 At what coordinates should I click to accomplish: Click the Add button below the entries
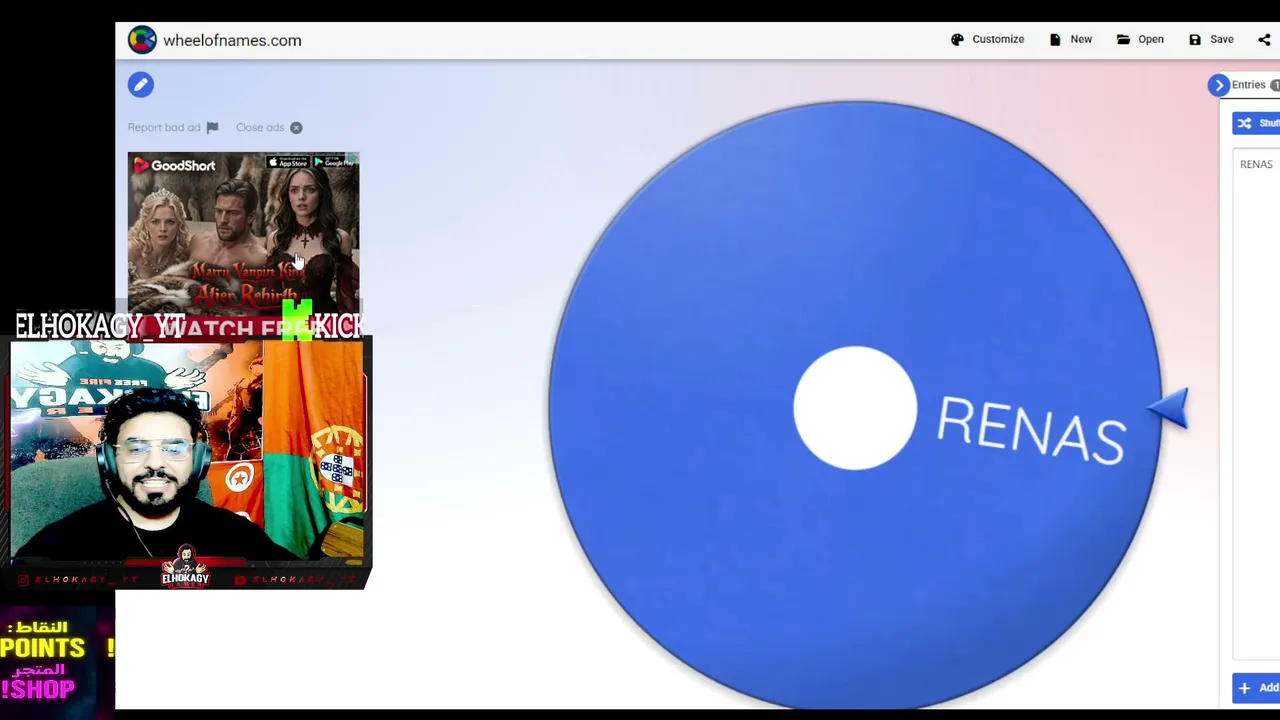coord(1257,688)
